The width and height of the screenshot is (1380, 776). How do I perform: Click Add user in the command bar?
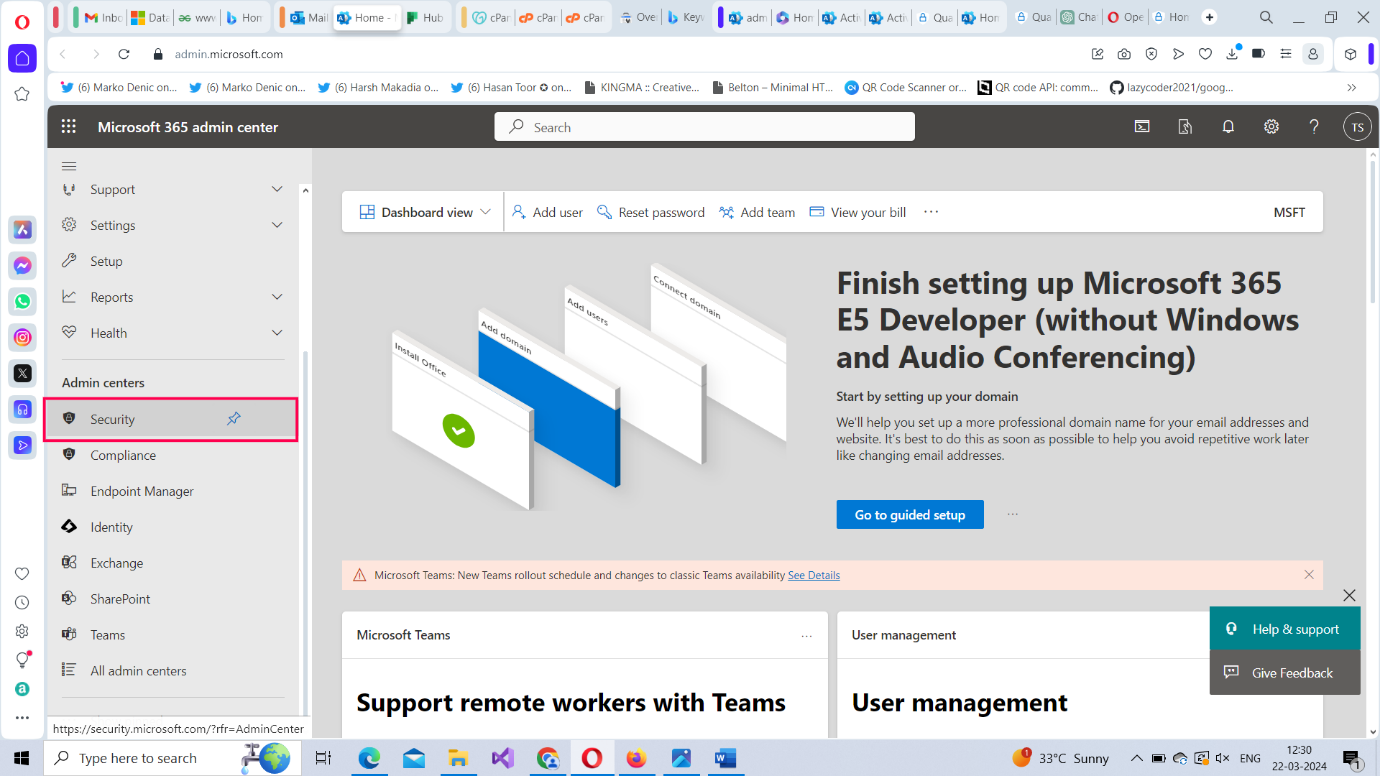point(547,212)
